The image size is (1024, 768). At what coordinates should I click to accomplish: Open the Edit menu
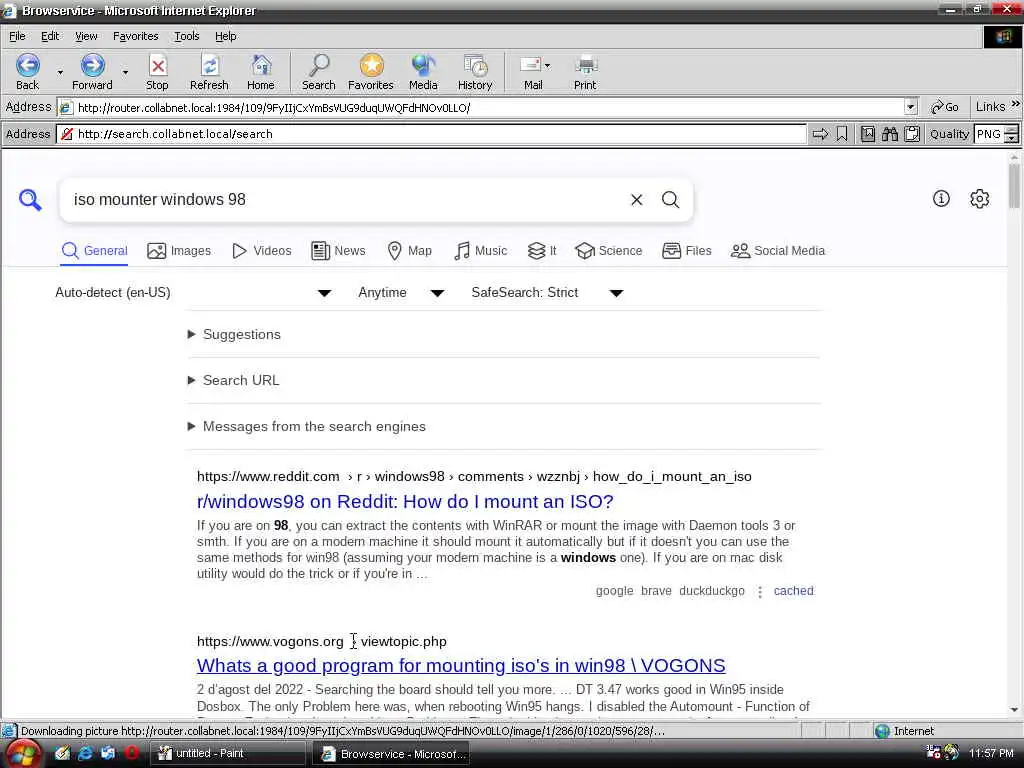(x=50, y=36)
